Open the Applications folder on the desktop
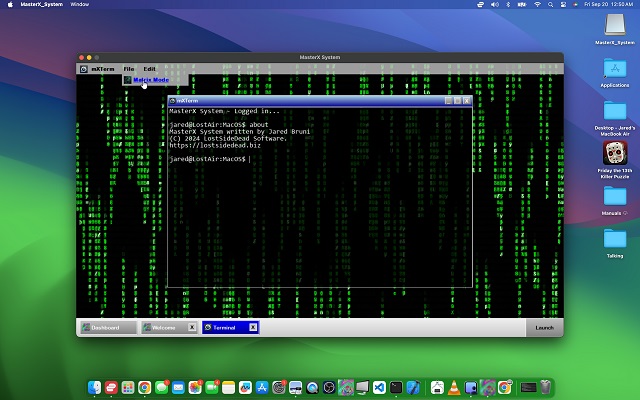This screenshot has width=640, height=400. [615, 73]
